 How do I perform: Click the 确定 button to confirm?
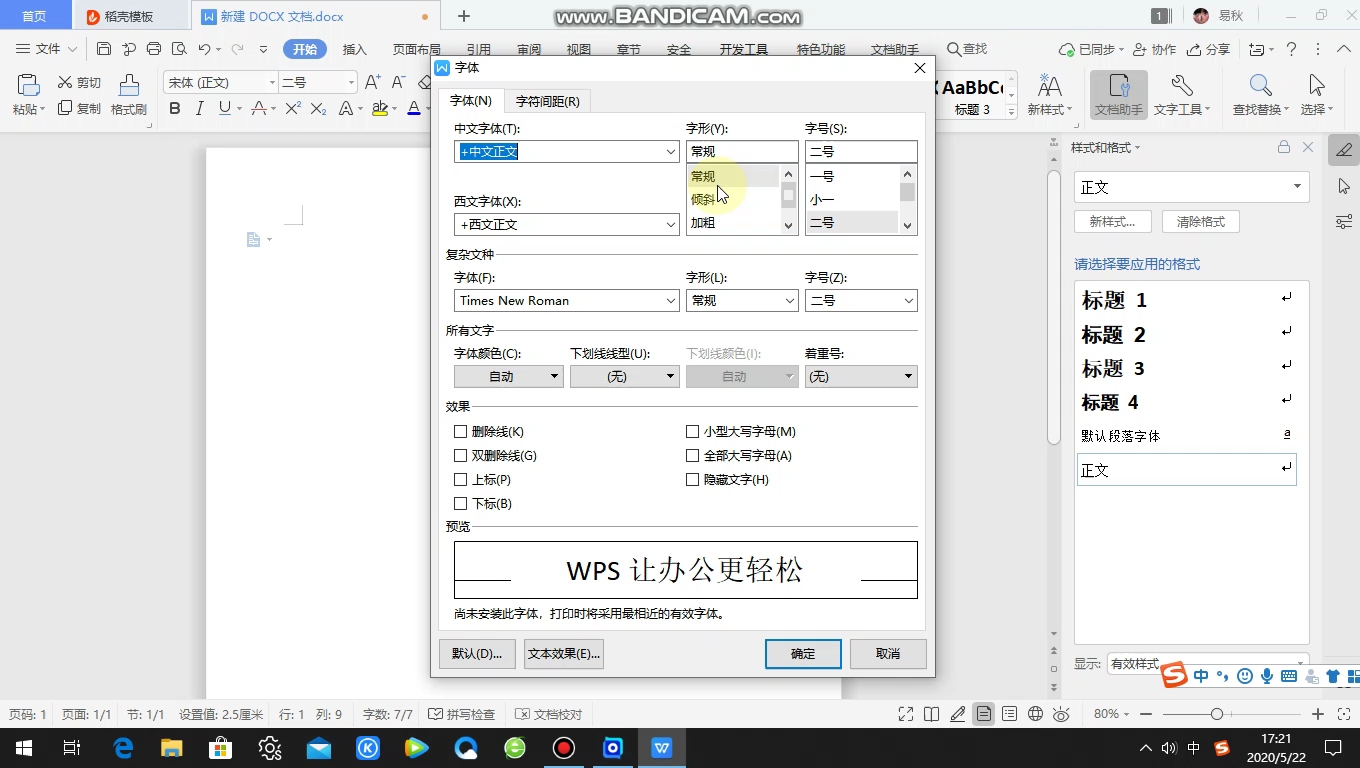point(802,653)
